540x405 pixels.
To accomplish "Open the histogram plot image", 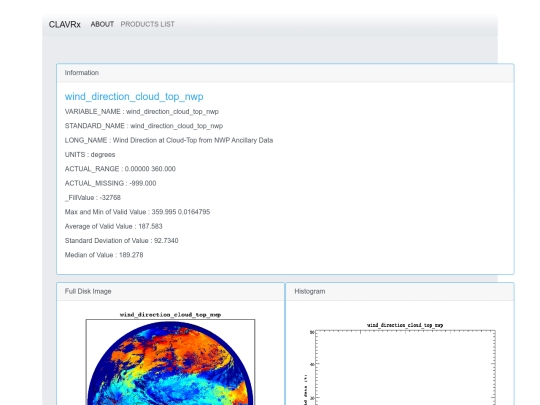I will click(x=400, y=363).
